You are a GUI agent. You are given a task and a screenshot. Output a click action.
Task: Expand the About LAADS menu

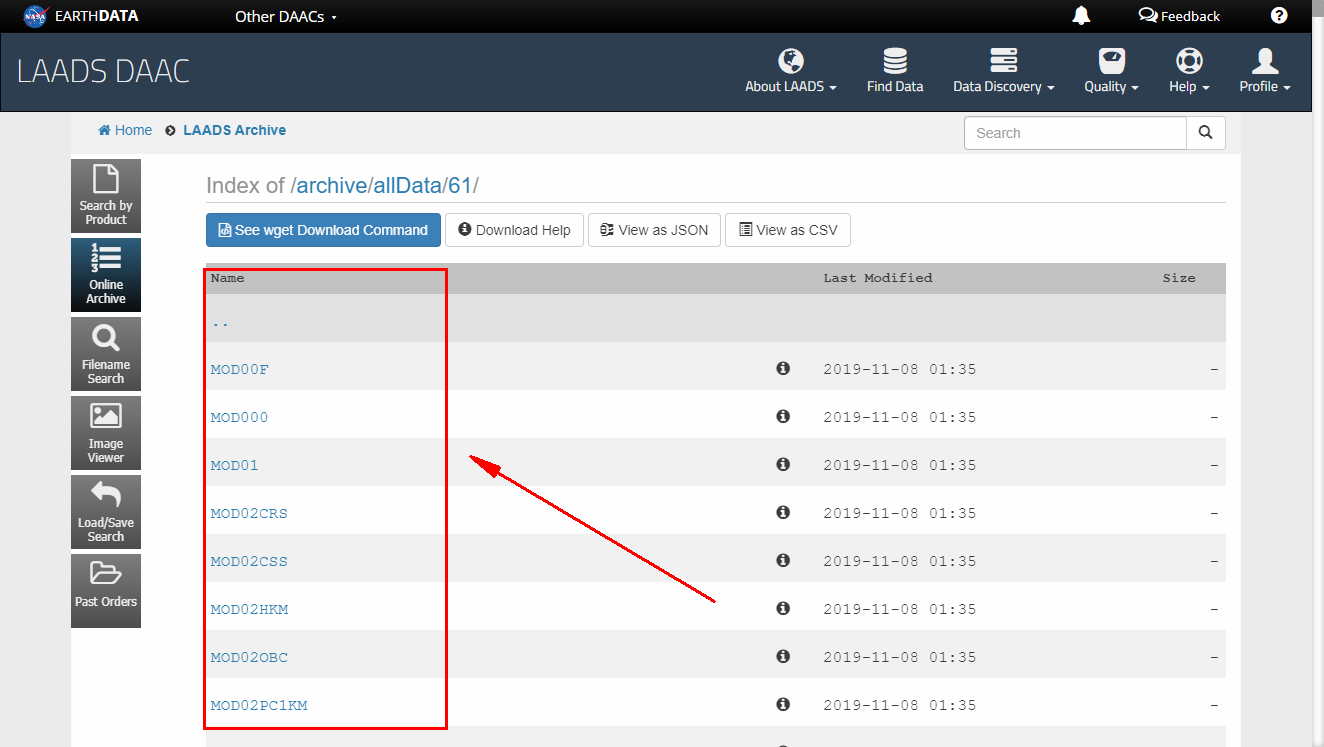(791, 72)
